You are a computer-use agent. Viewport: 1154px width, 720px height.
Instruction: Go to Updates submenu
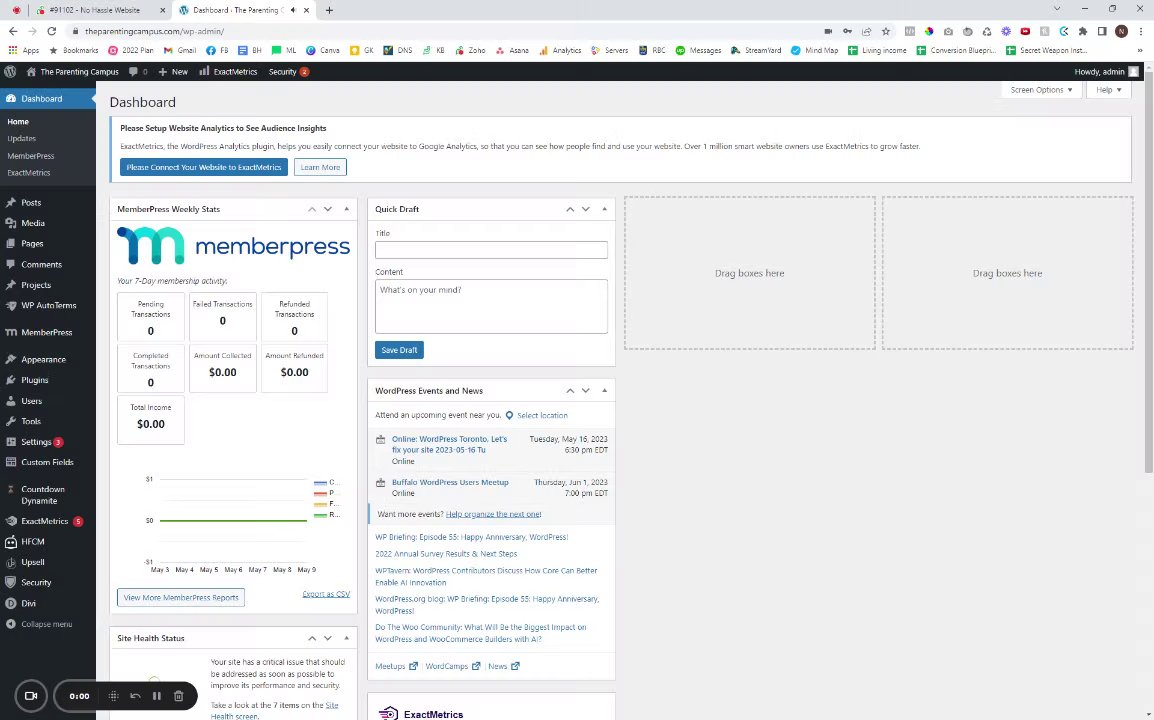pos(21,138)
